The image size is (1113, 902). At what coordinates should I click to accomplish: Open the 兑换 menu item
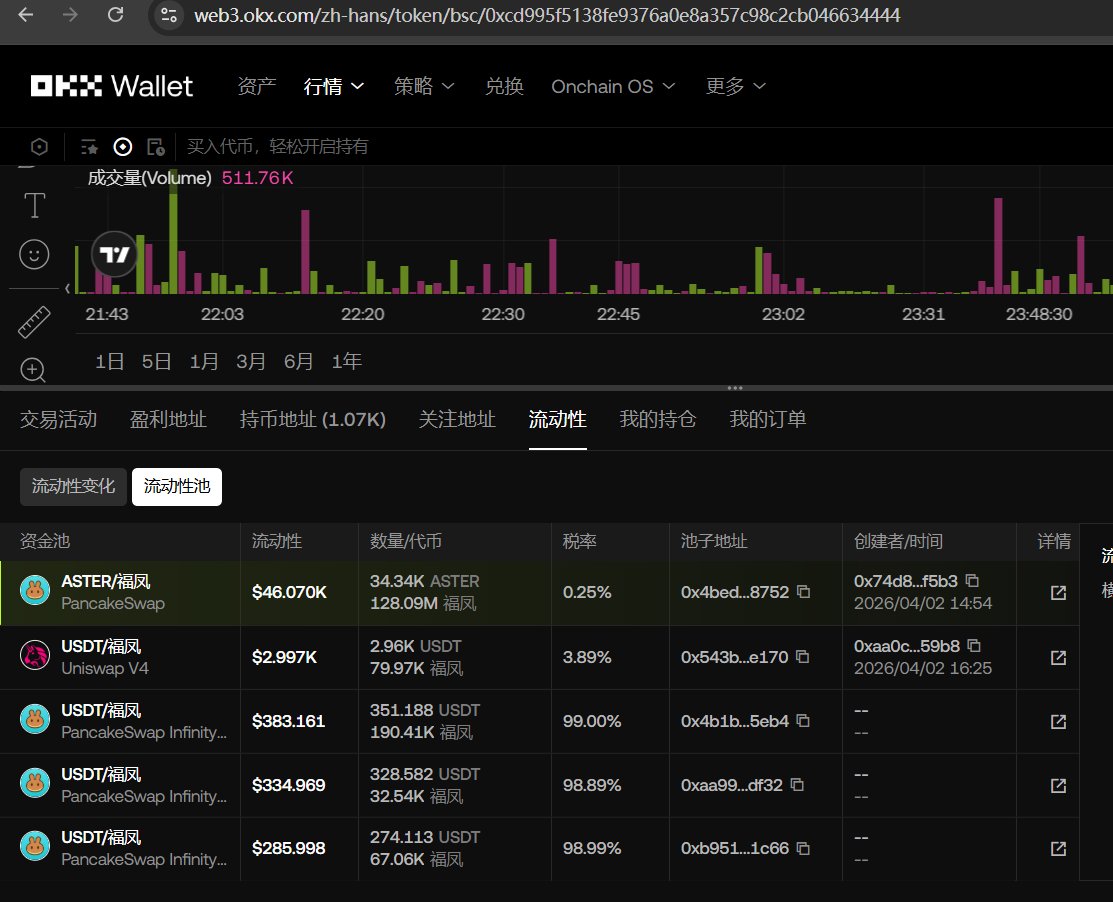pos(504,87)
